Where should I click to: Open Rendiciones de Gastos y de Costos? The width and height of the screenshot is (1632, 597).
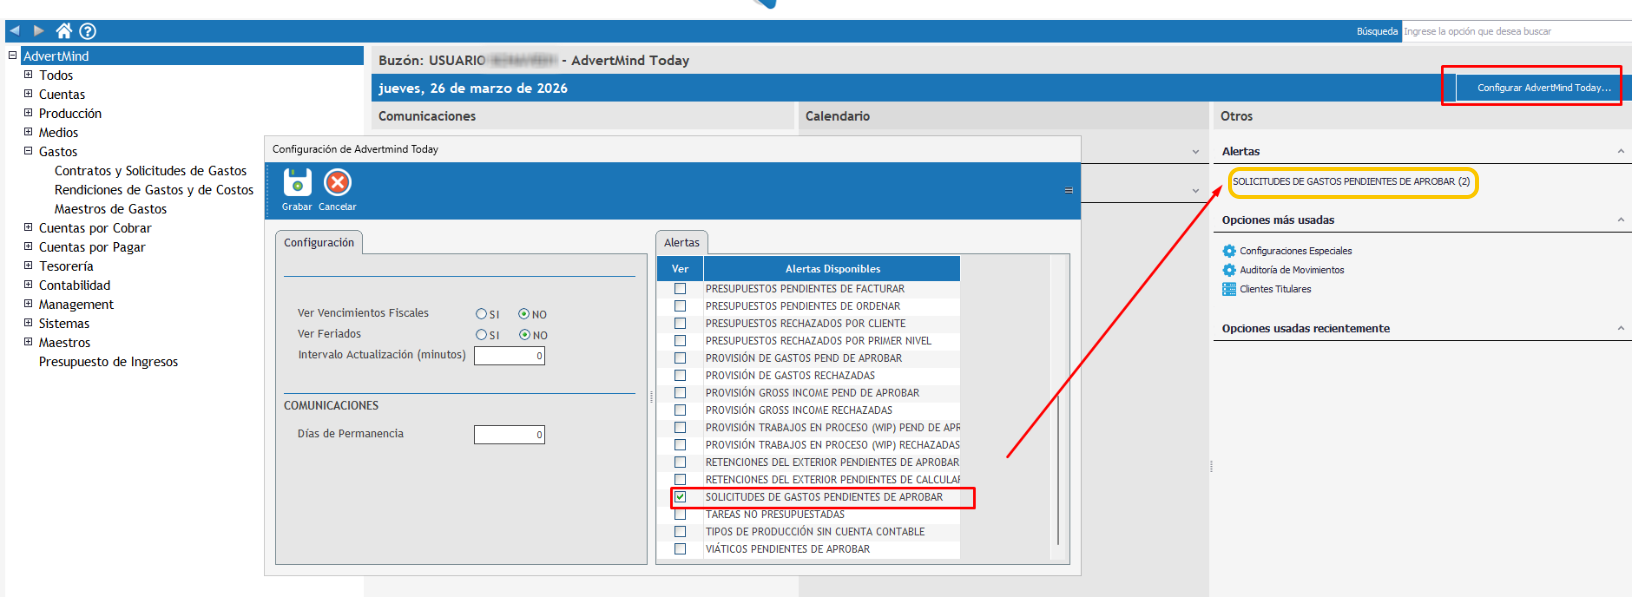154,190
